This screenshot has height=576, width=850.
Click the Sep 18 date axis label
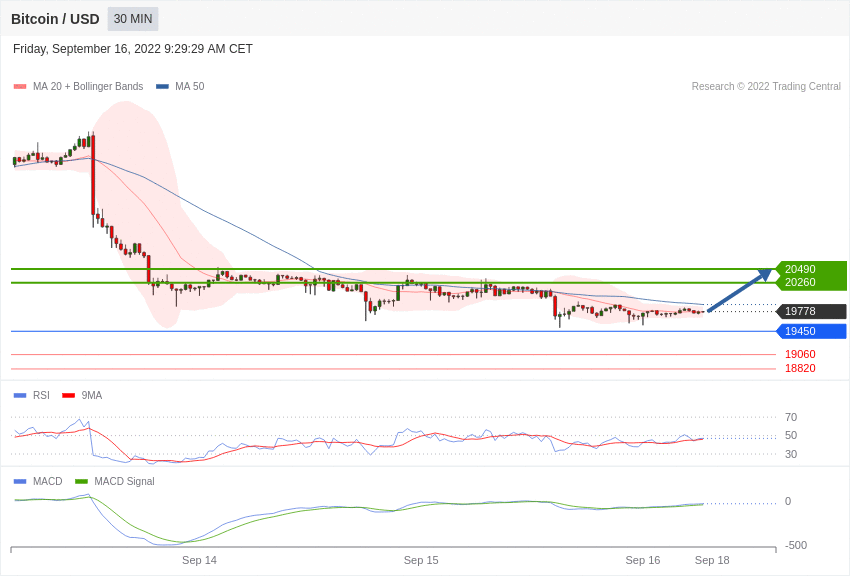[x=712, y=560]
